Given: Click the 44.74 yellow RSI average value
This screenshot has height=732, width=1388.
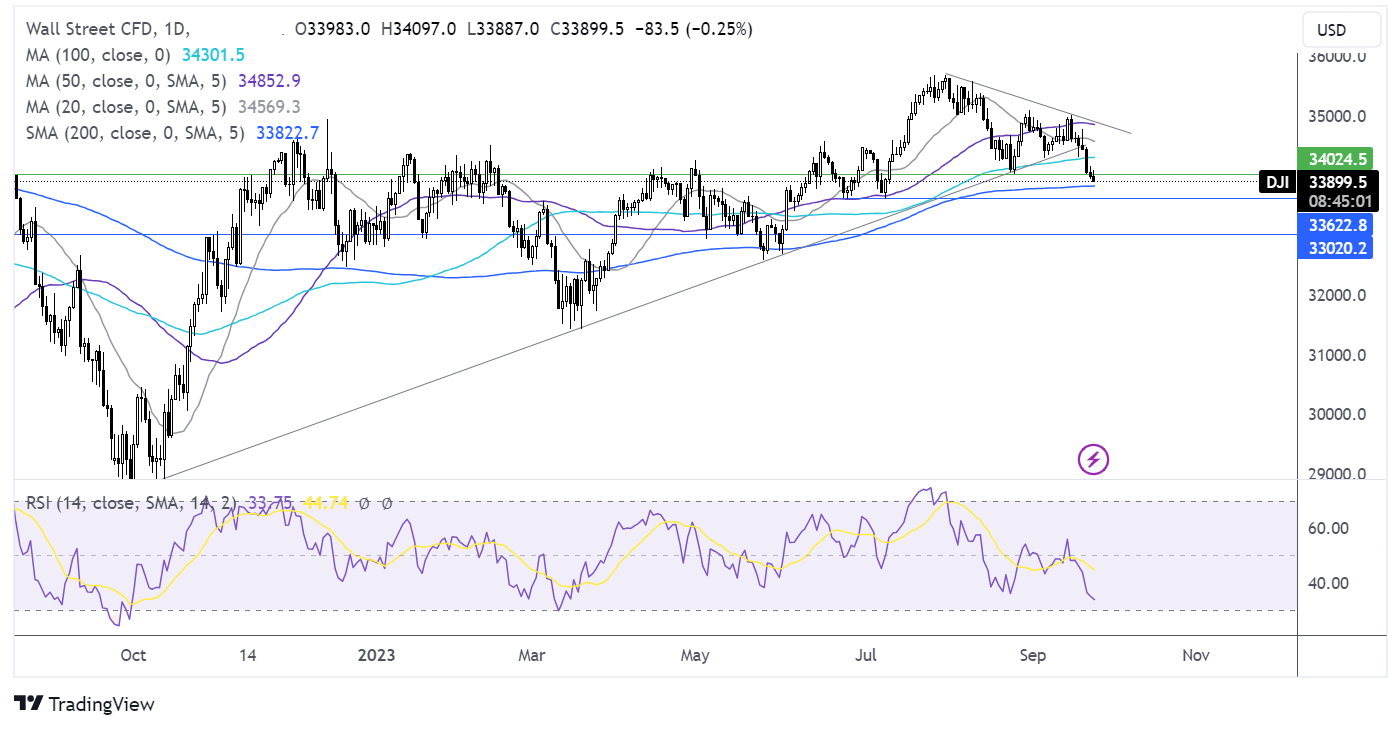Looking at the screenshot, I should [327, 503].
